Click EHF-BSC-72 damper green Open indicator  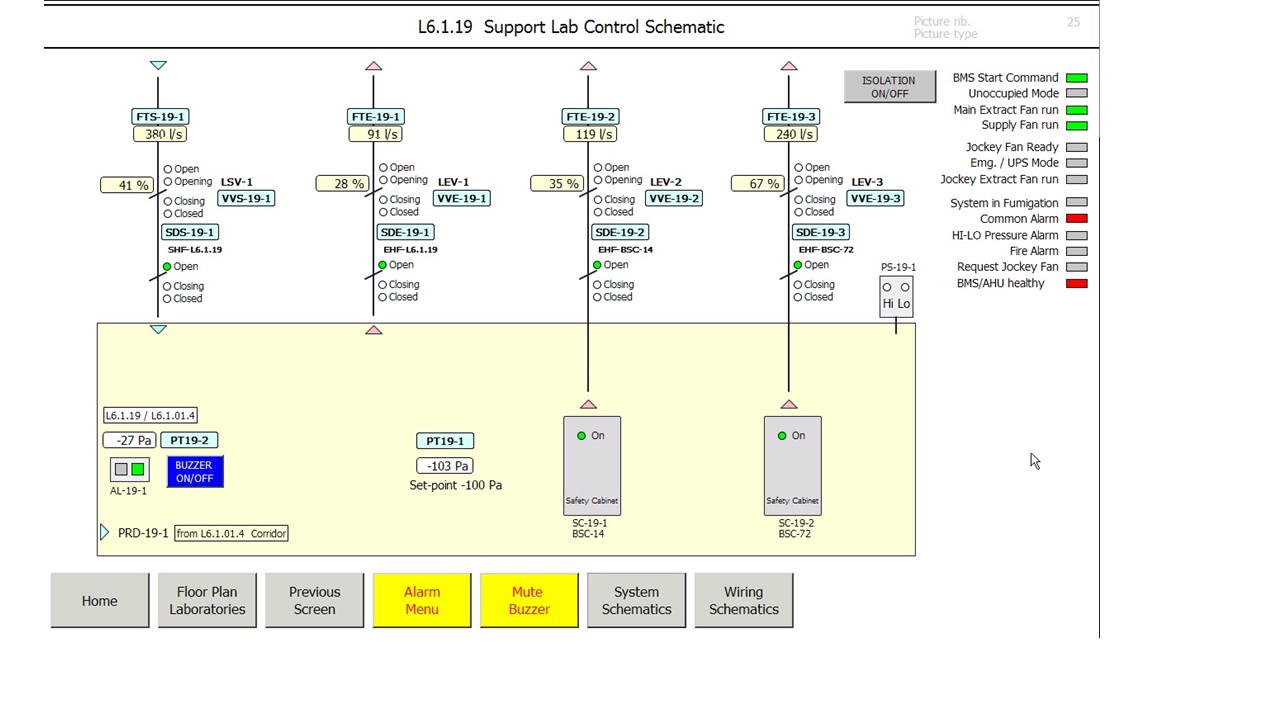point(798,265)
